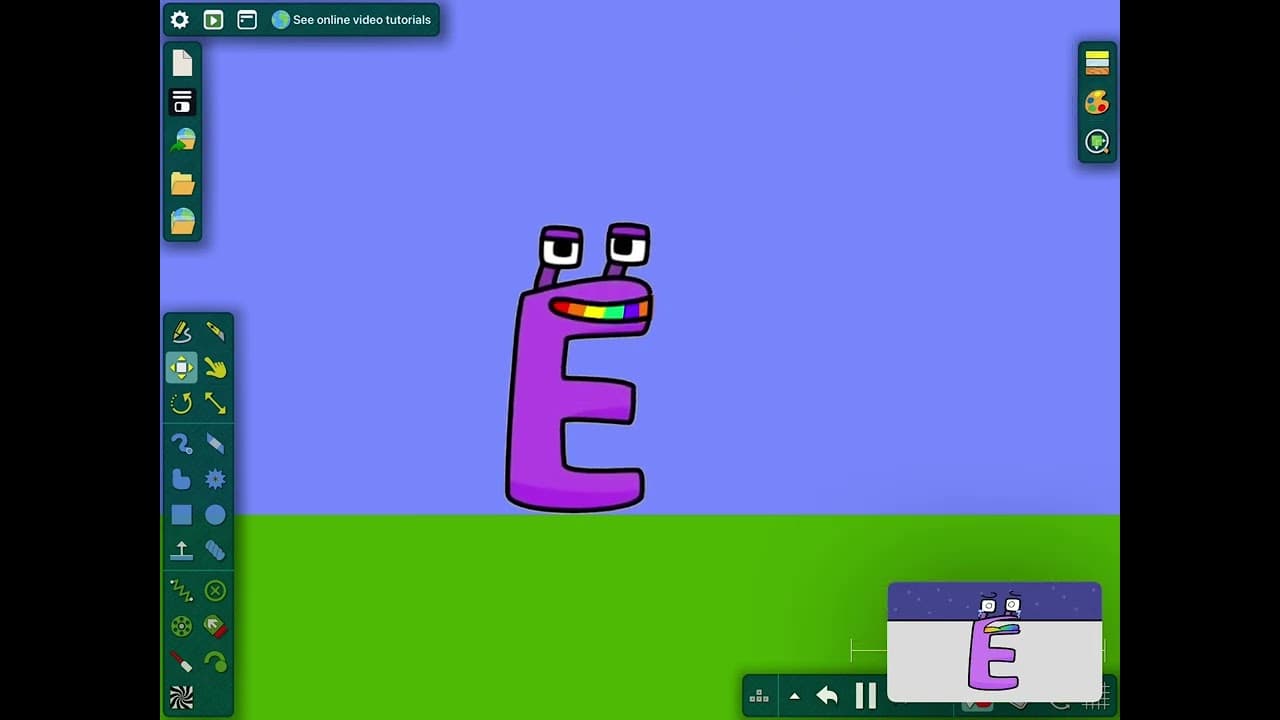This screenshot has height=720, width=1280.
Task: Select the blue curved path tool
Action: tap(181, 443)
